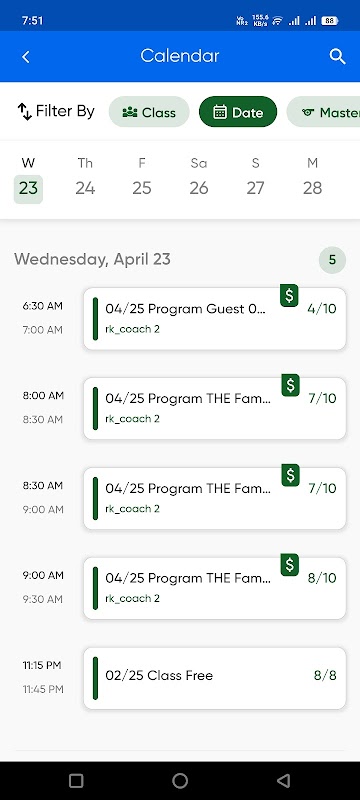
Task: Tap the back arrow in Calendar header
Action: click(25, 57)
